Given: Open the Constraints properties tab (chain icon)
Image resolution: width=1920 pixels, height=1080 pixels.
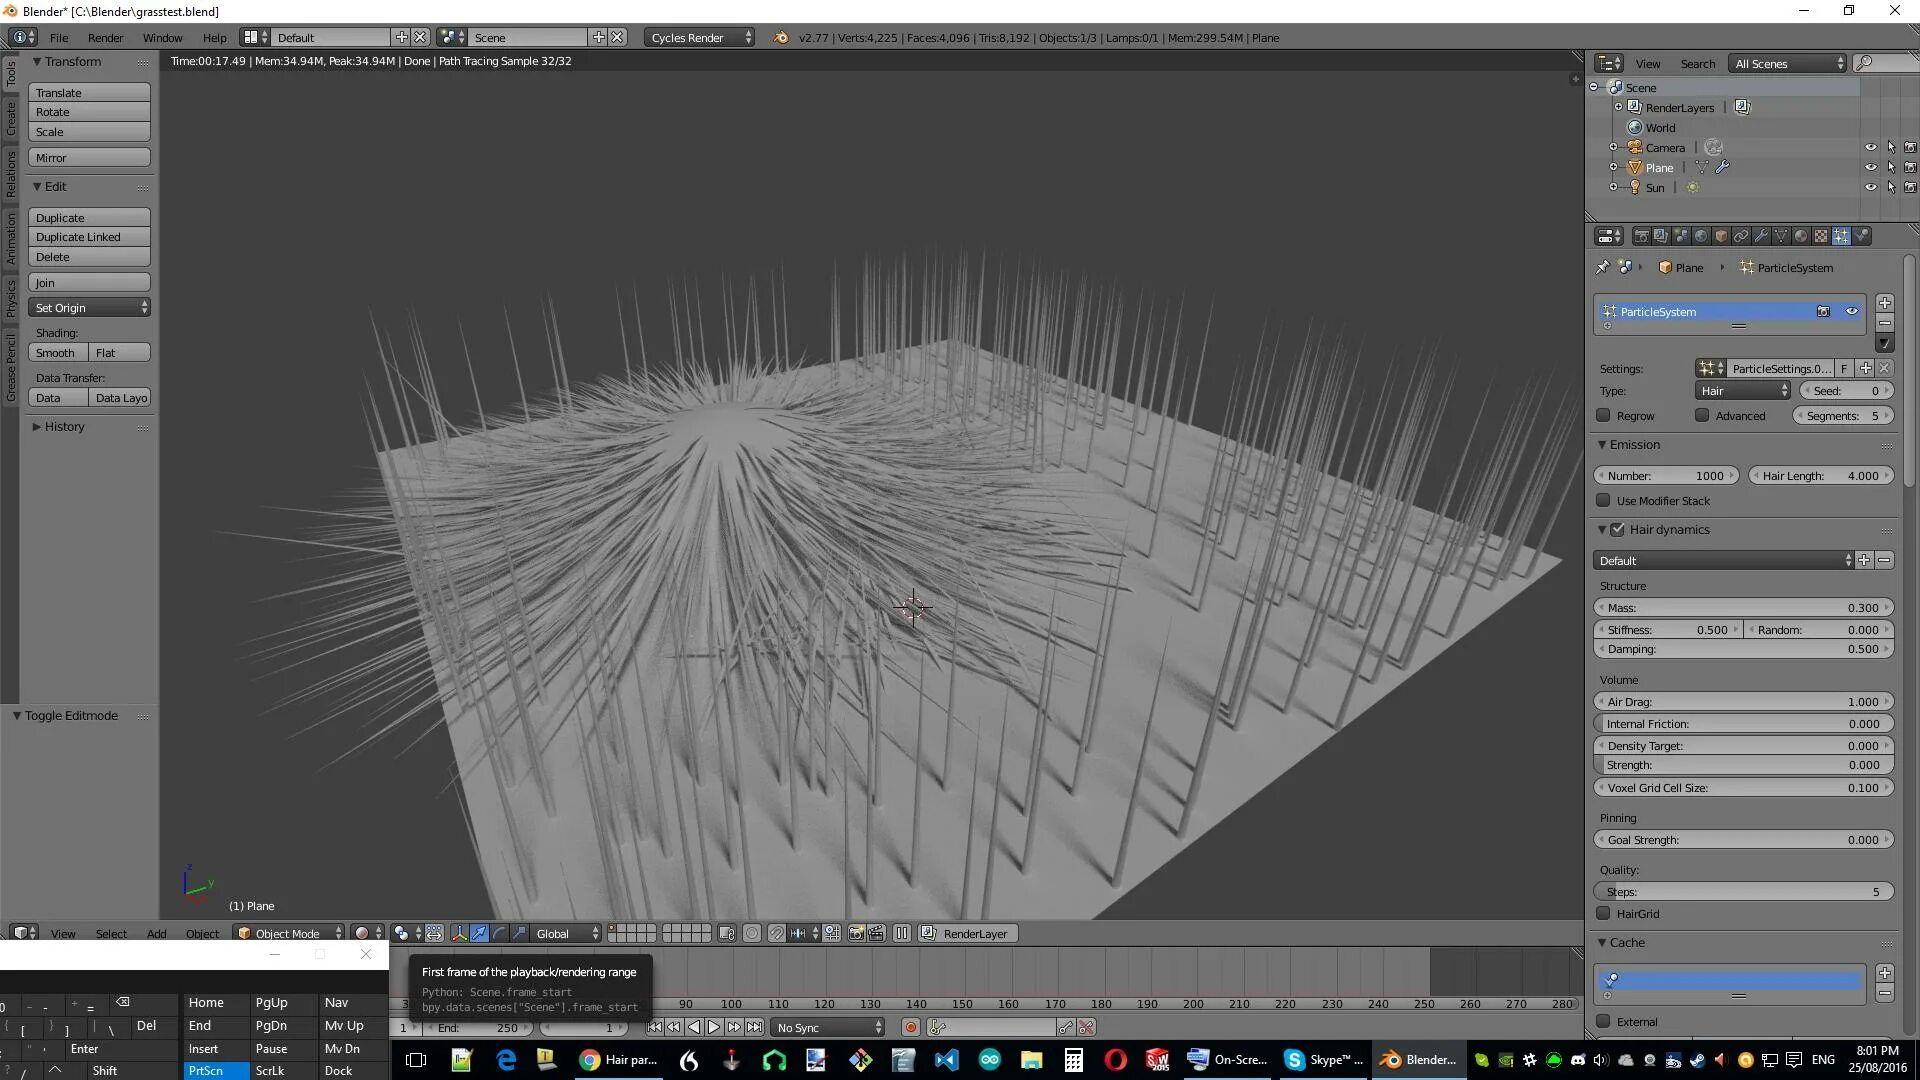Looking at the screenshot, I should [1741, 236].
